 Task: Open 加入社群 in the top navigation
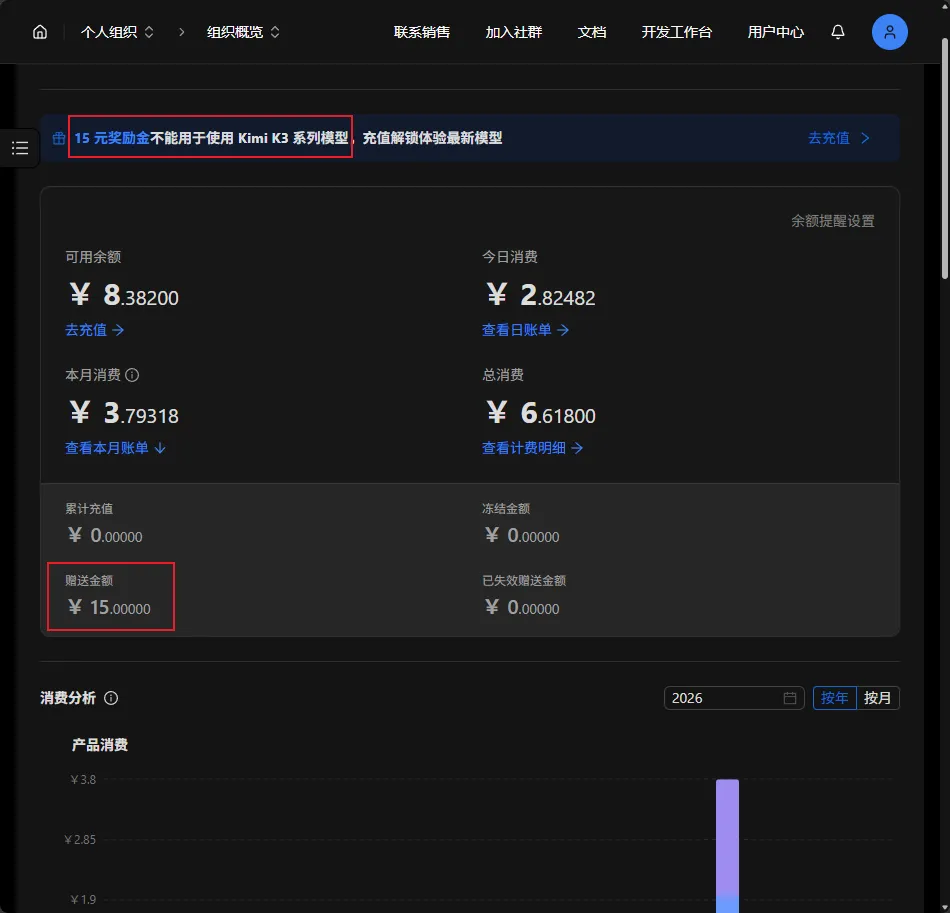pyautogui.click(x=514, y=32)
